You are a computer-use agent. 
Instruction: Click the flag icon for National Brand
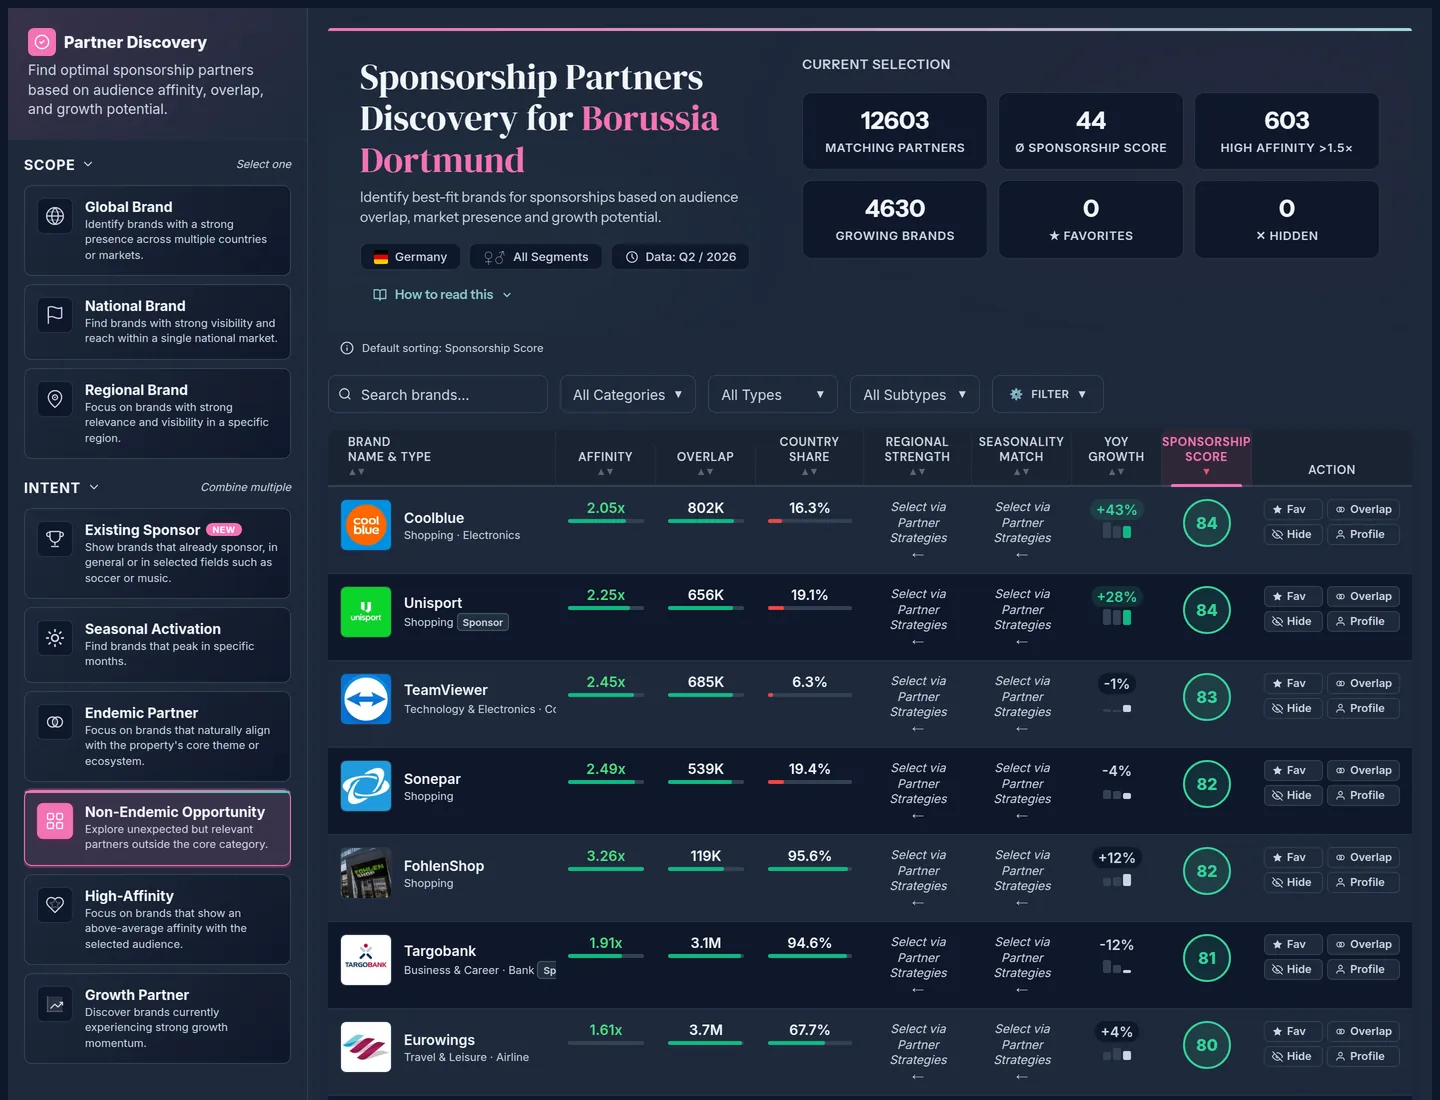click(55, 315)
